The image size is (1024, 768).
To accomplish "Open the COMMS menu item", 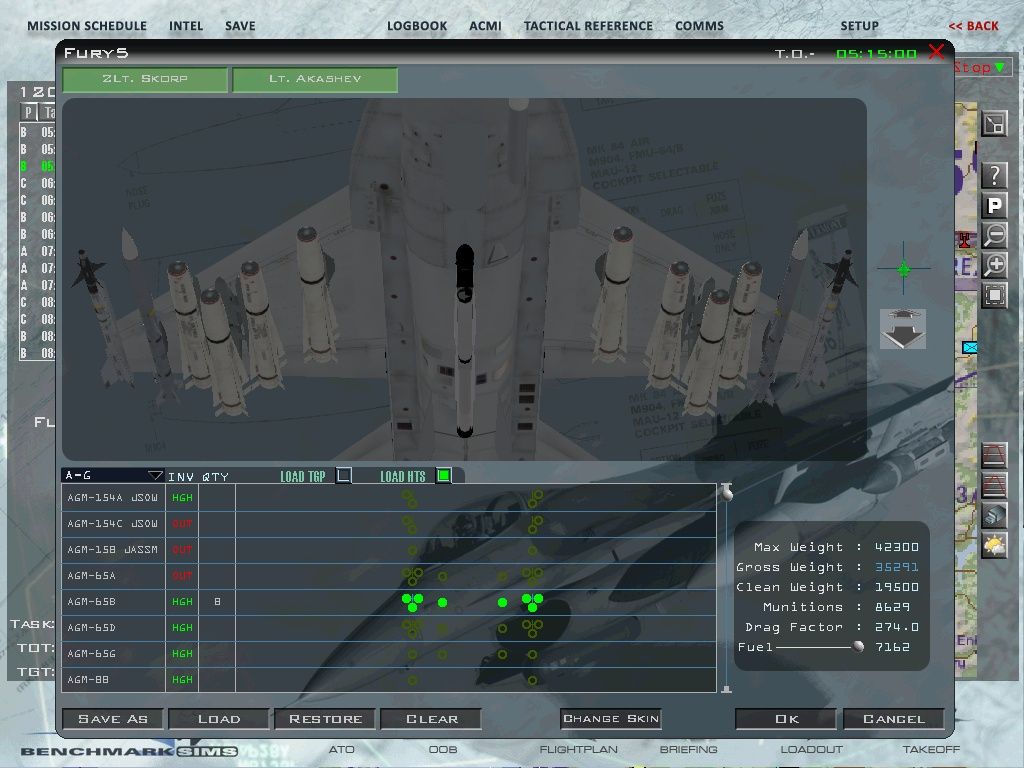I will [699, 26].
